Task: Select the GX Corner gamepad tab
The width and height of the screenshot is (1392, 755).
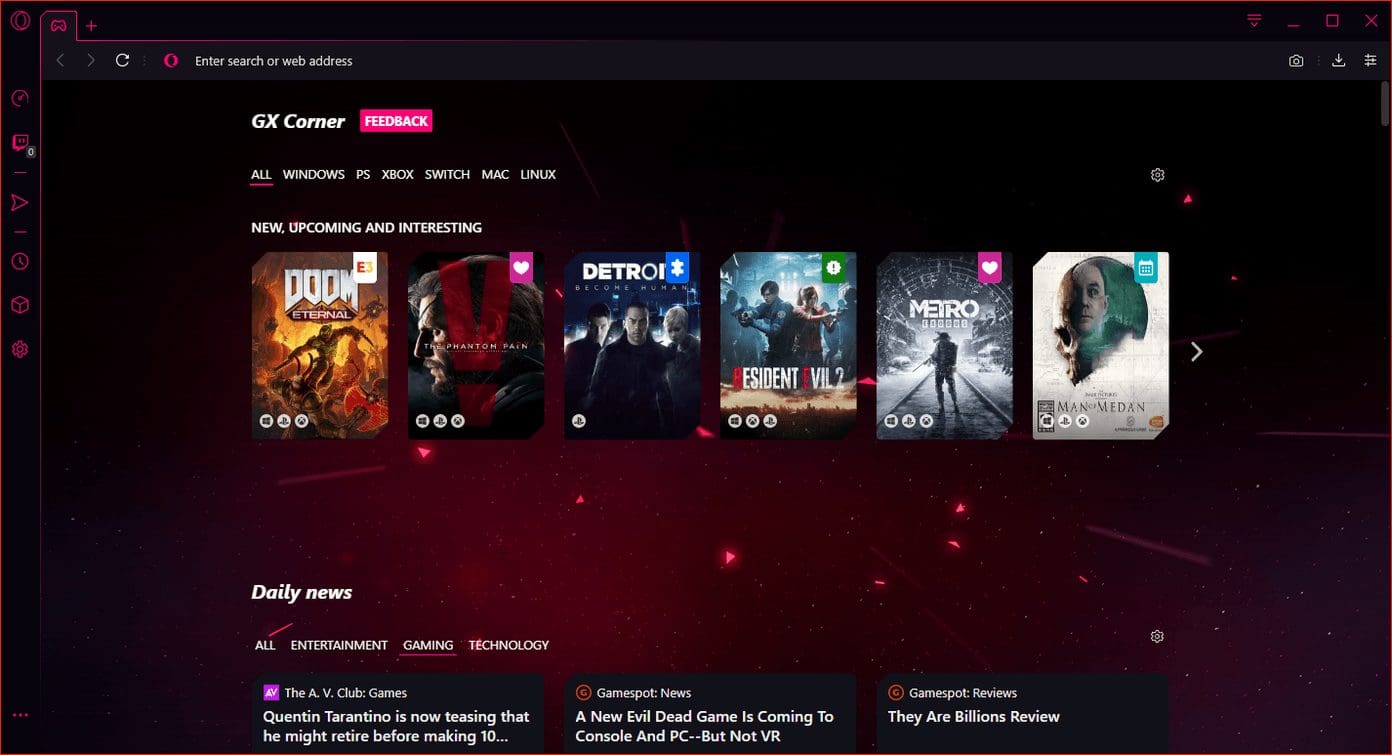Action: pyautogui.click(x=59, y=25)
